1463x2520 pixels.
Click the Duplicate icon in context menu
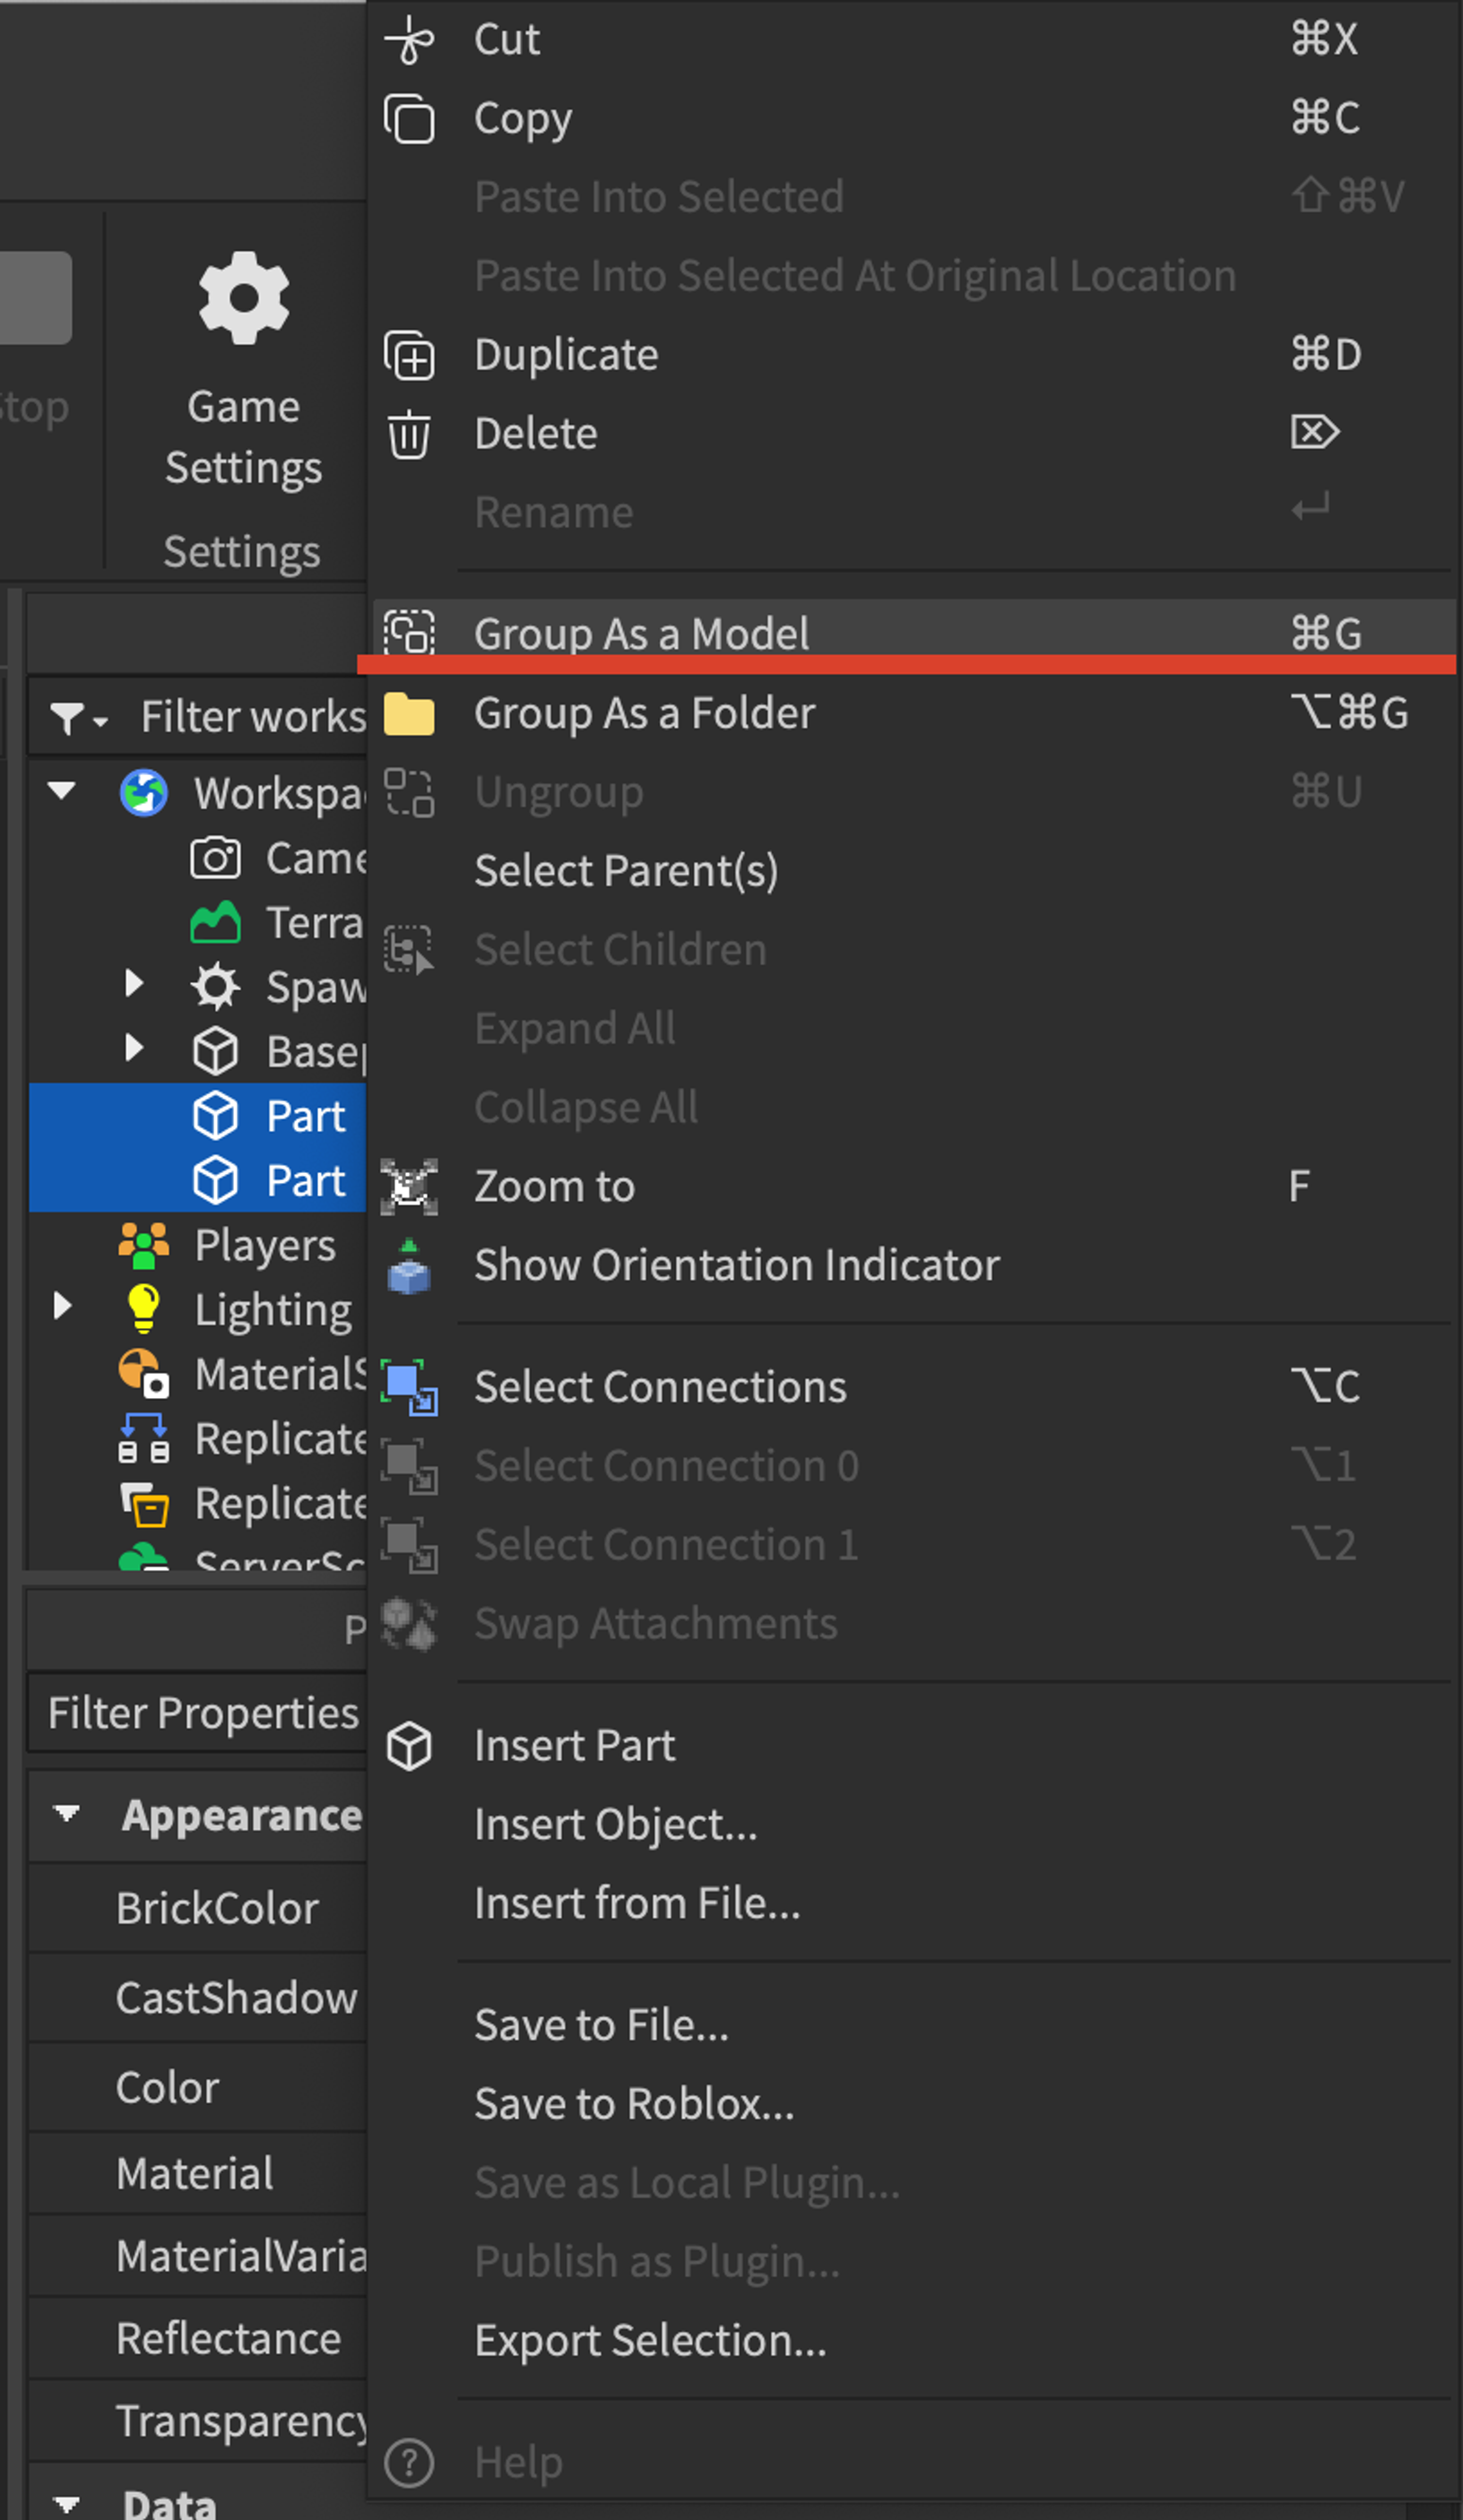coord(410,355)
